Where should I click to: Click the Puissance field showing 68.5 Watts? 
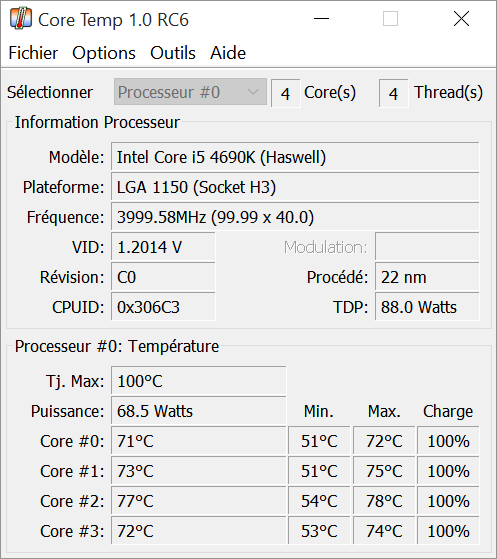pos(199,411)
